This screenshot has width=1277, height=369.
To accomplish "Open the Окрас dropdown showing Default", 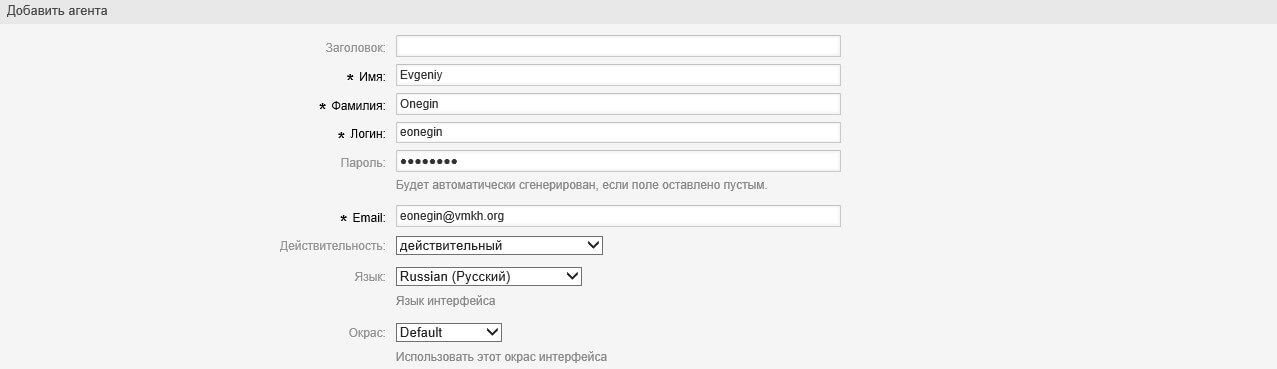I will pyautogui.click(x=449, y=332).
